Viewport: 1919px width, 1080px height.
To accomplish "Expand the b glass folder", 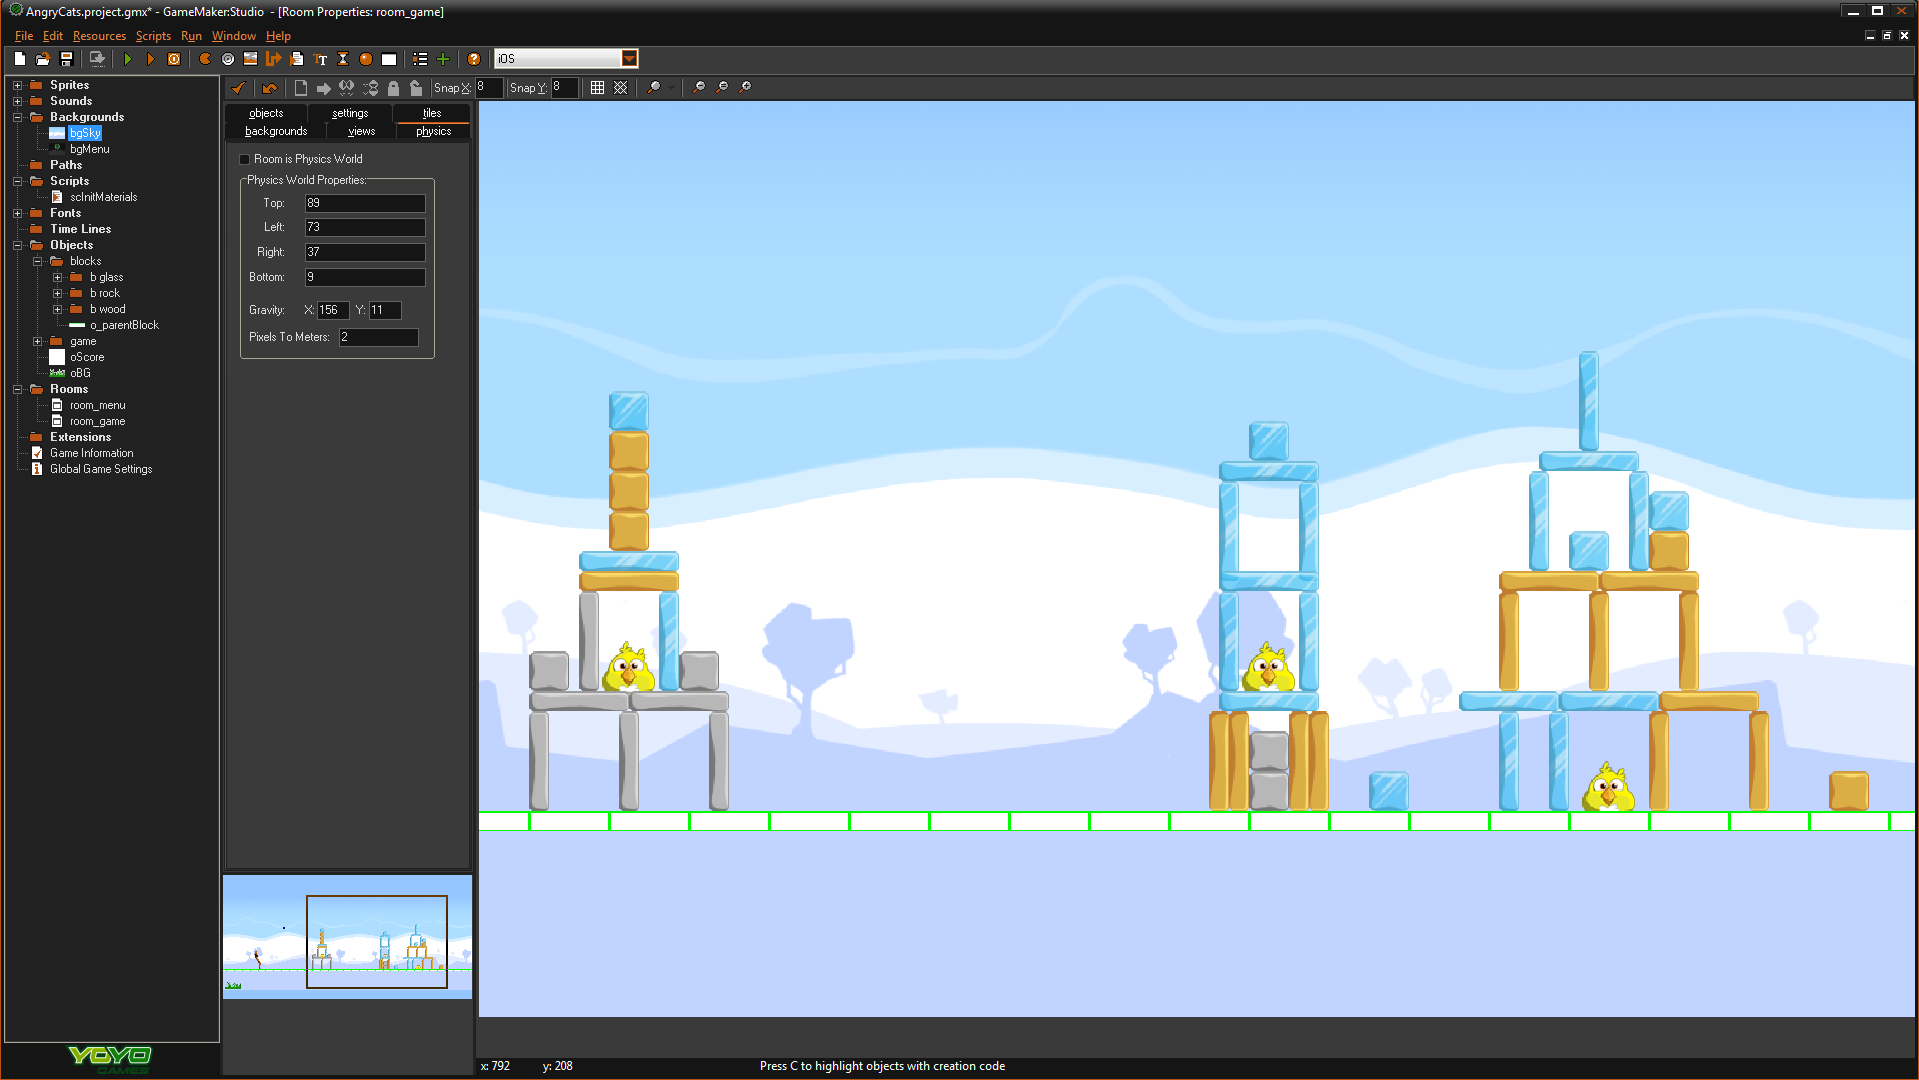I will click(x=57, y=277).
